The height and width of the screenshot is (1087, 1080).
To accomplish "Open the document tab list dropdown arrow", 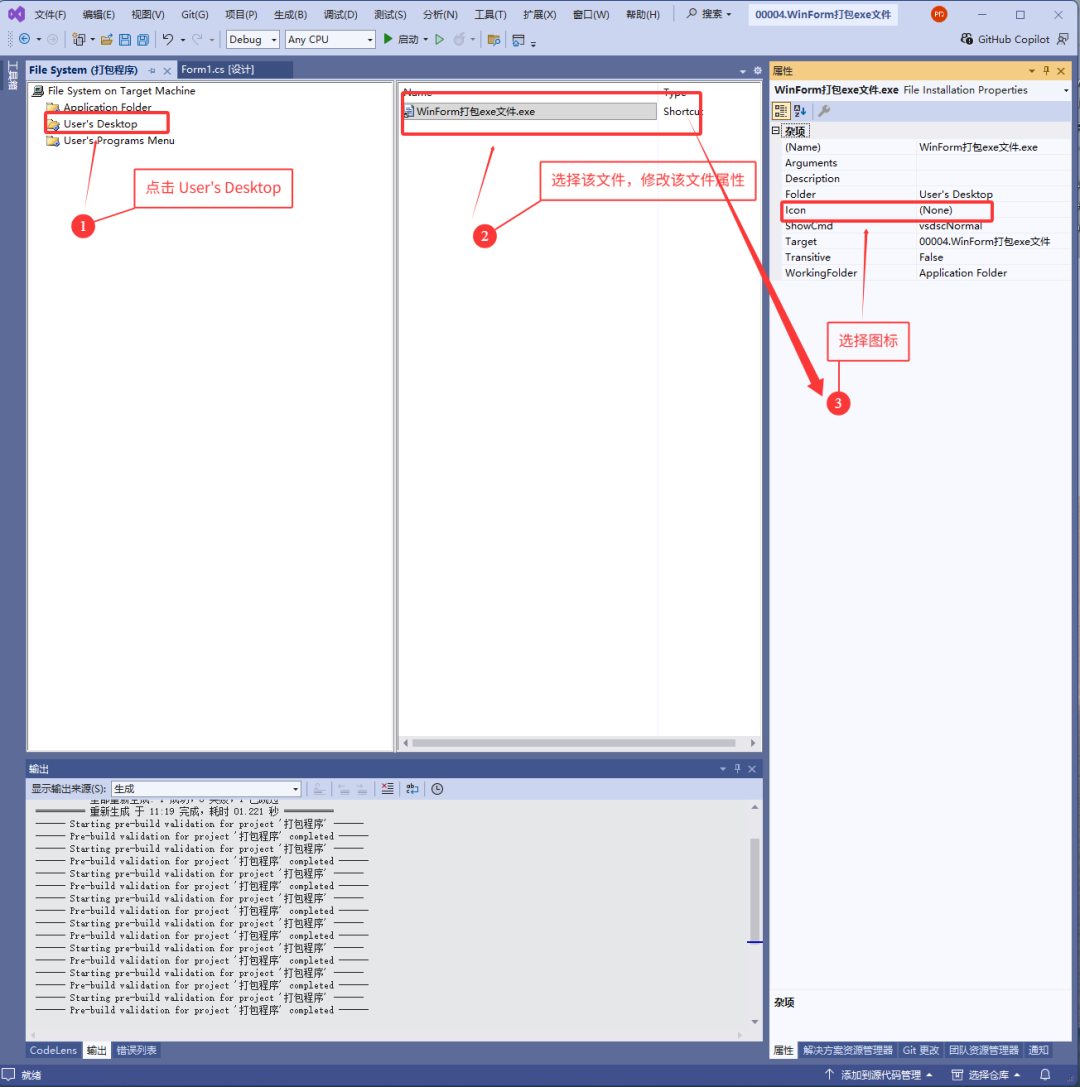I will [x=742, y=70].
